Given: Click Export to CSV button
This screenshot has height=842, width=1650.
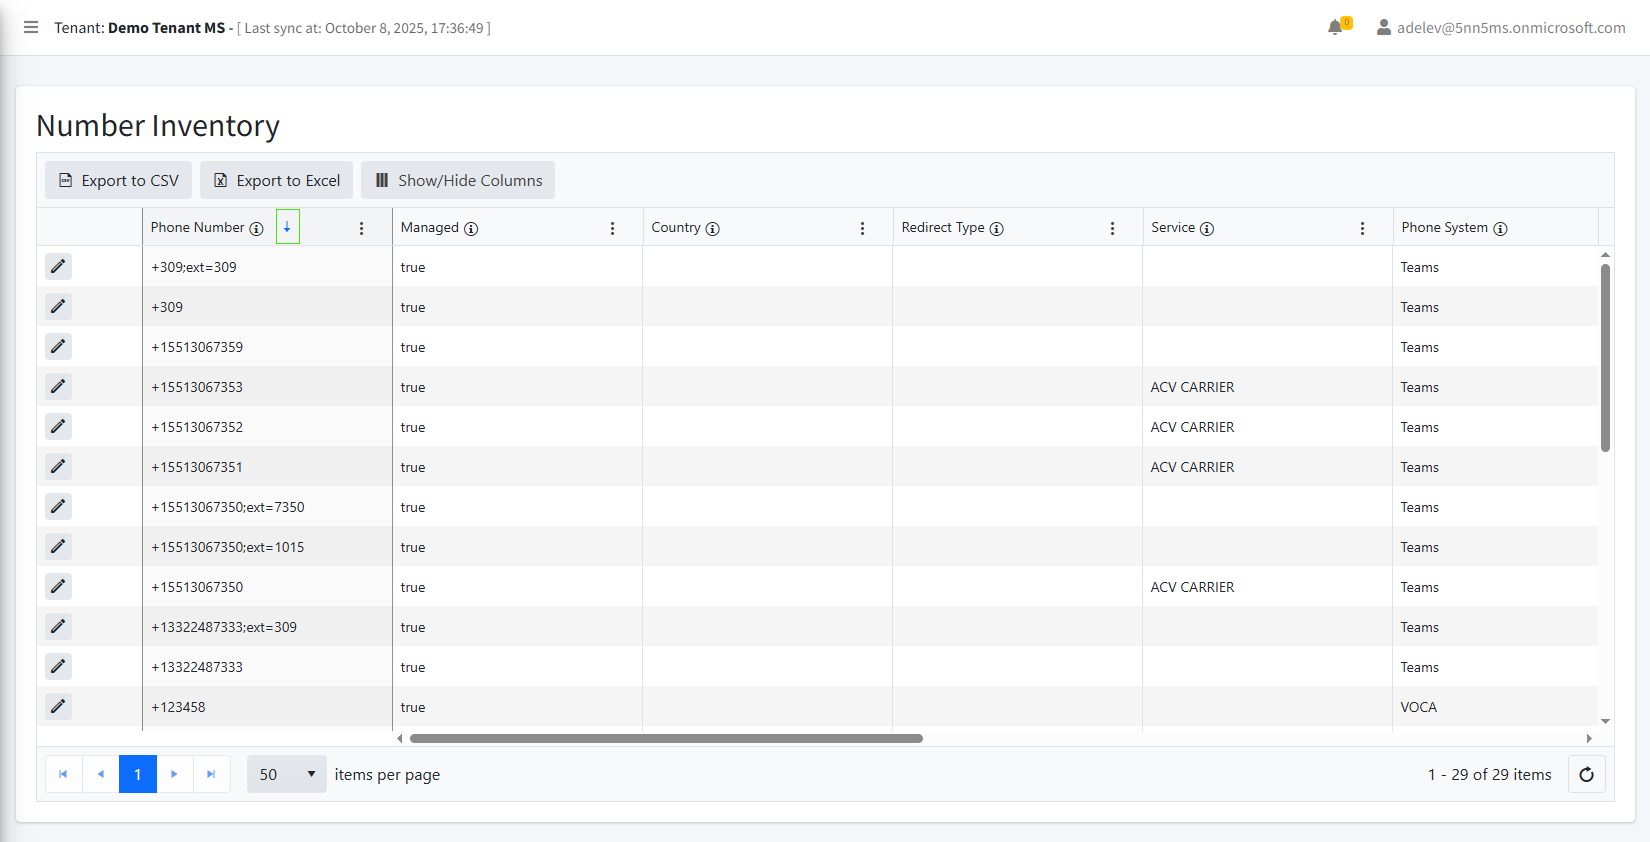Looking at the screenshot, I should coord(118,180).
